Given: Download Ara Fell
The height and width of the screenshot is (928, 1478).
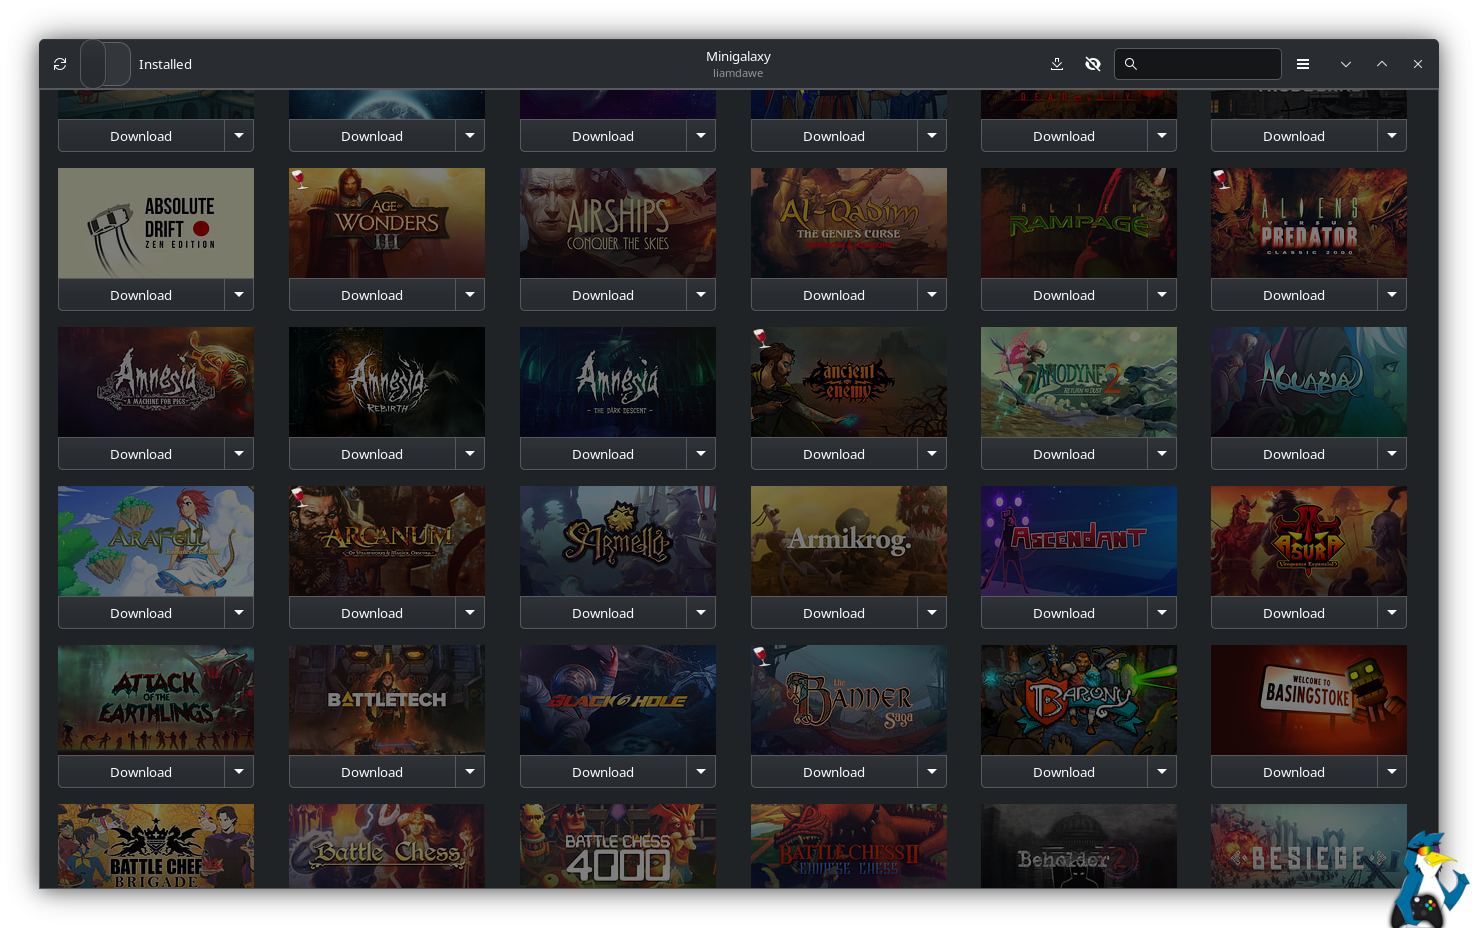Looking at the screenshot, I should point(141,613).
